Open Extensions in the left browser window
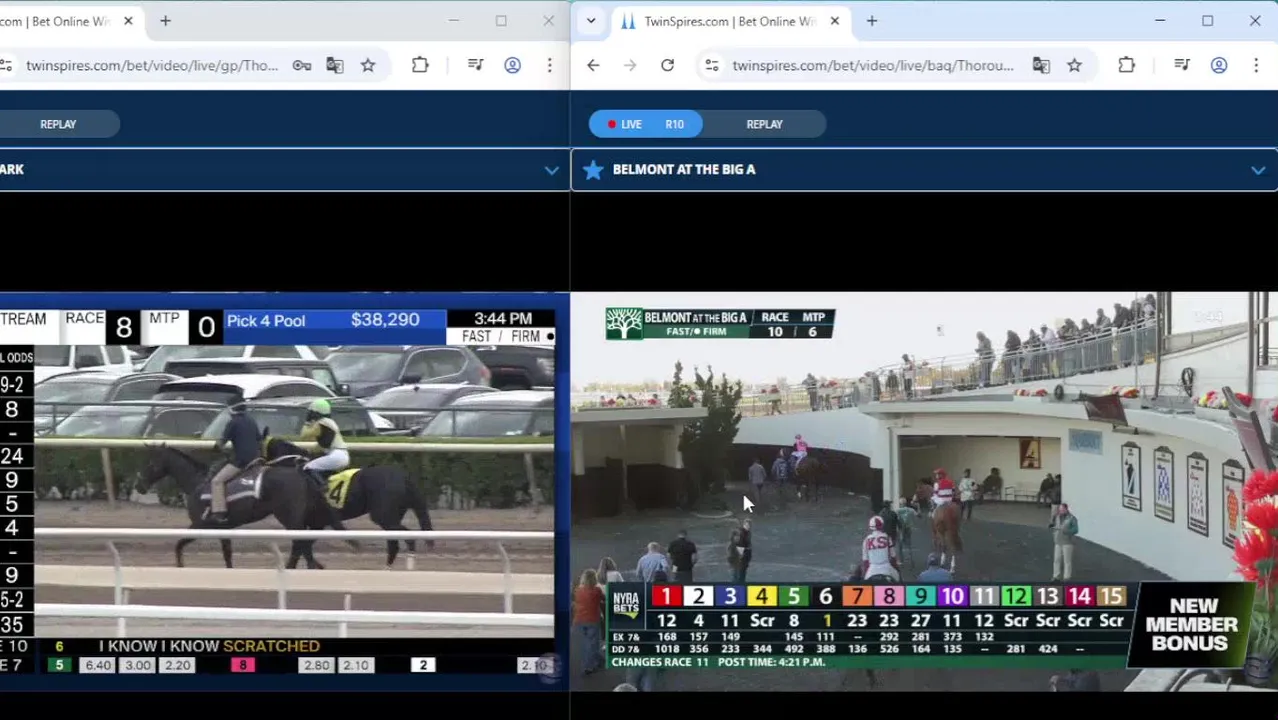The width and height of the screenshot is (1278, 720). (x=420, y=65)
